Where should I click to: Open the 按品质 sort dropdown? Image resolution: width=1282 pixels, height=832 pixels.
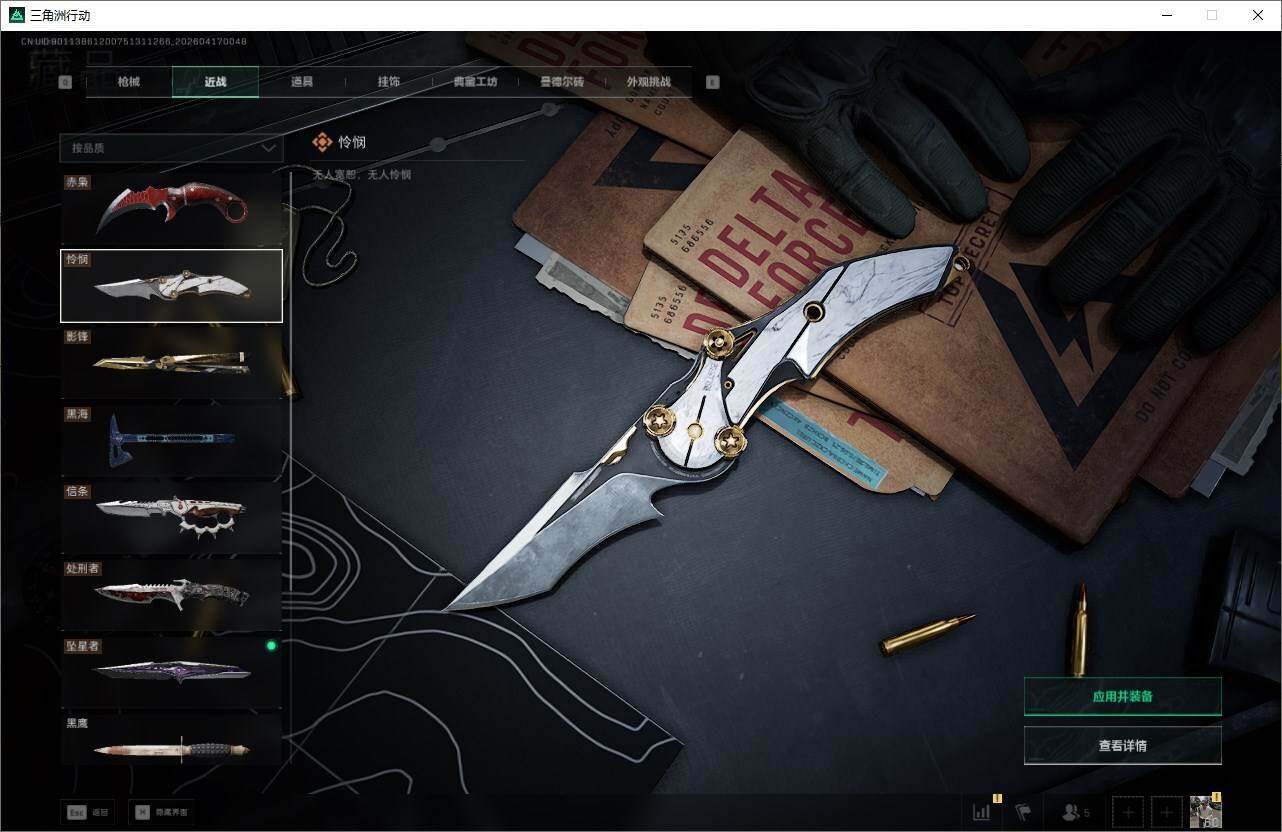pos(171,148)
